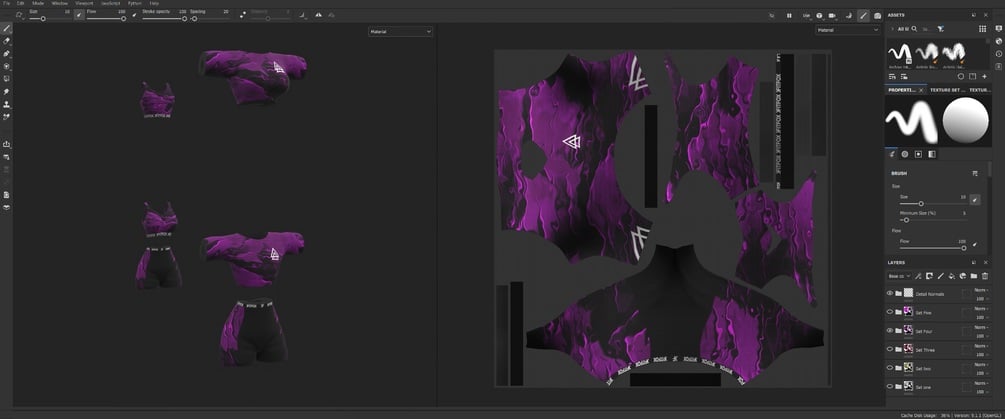
Task: Select the Clone stamp tool
Action: (x=6, y=104)
